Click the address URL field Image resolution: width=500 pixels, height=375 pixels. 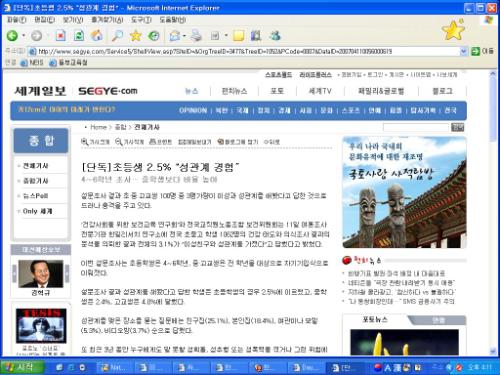[247, 51]
